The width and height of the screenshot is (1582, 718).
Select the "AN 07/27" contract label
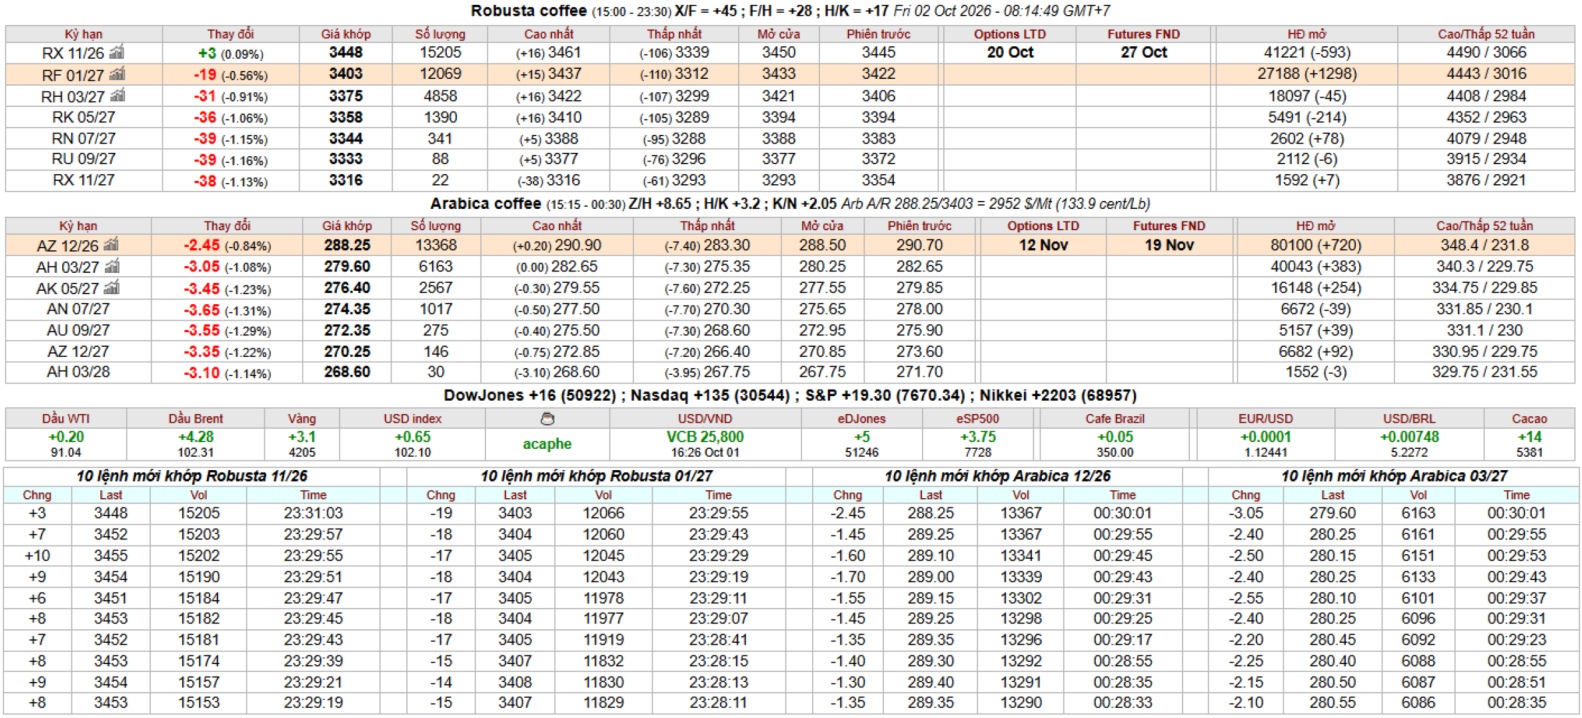click(78, 309)
